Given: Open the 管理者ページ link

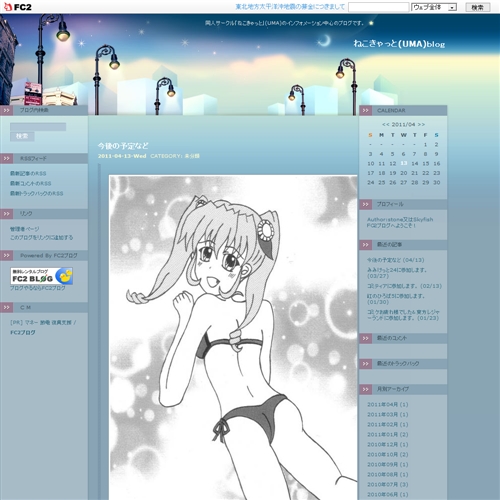Looking at the screenshot, I should 24,229.
